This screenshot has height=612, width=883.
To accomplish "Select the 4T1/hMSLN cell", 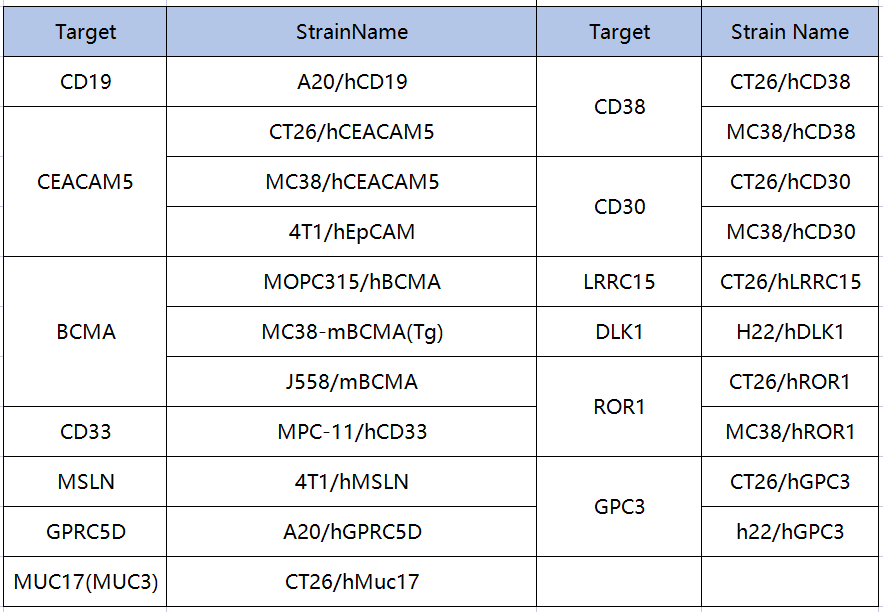I will [x=351, y=482].
